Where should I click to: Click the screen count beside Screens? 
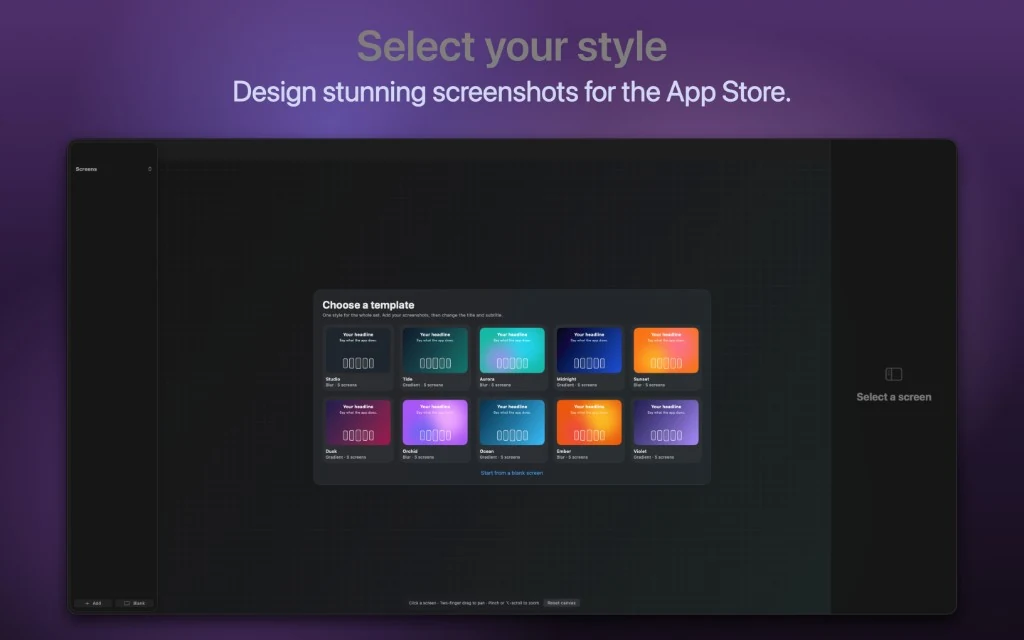[x=150, y=169]
